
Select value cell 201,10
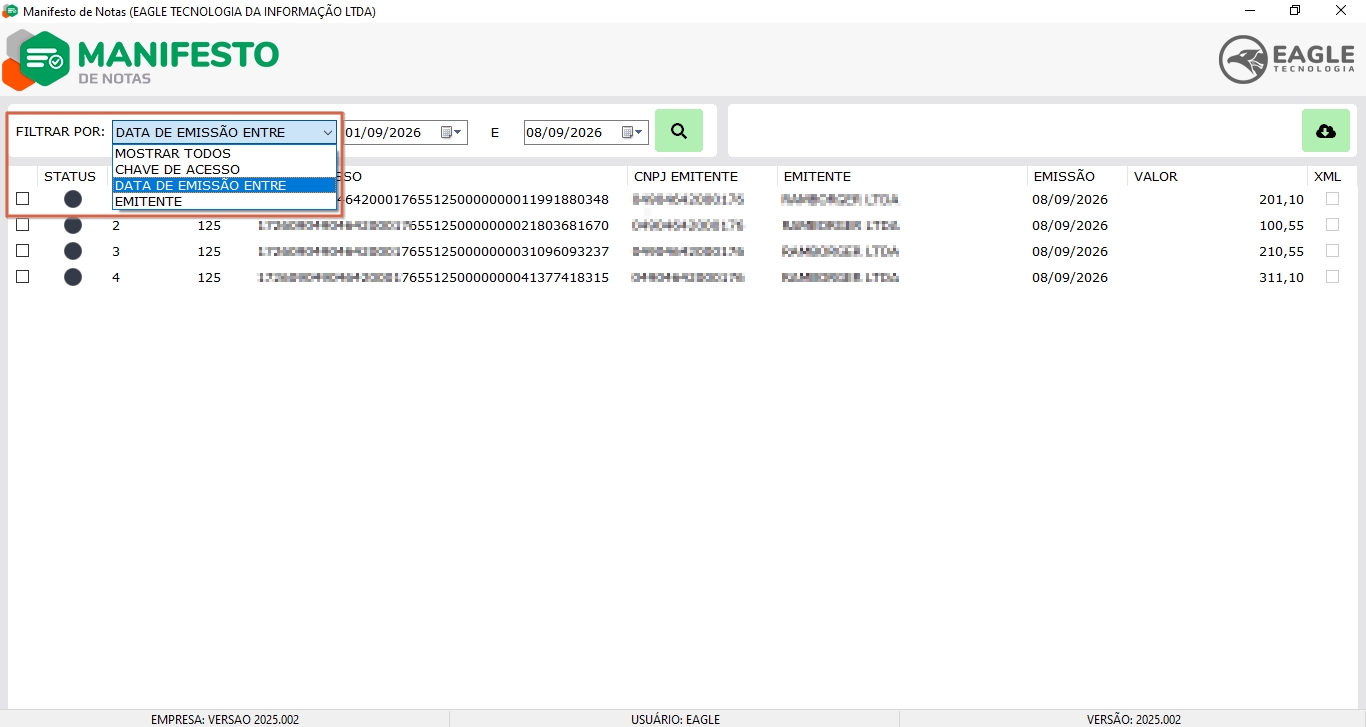pos(1281,200)
